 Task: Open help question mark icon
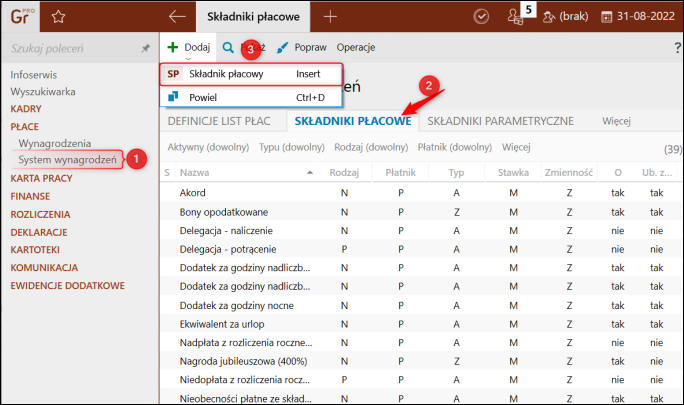point(677,48)
